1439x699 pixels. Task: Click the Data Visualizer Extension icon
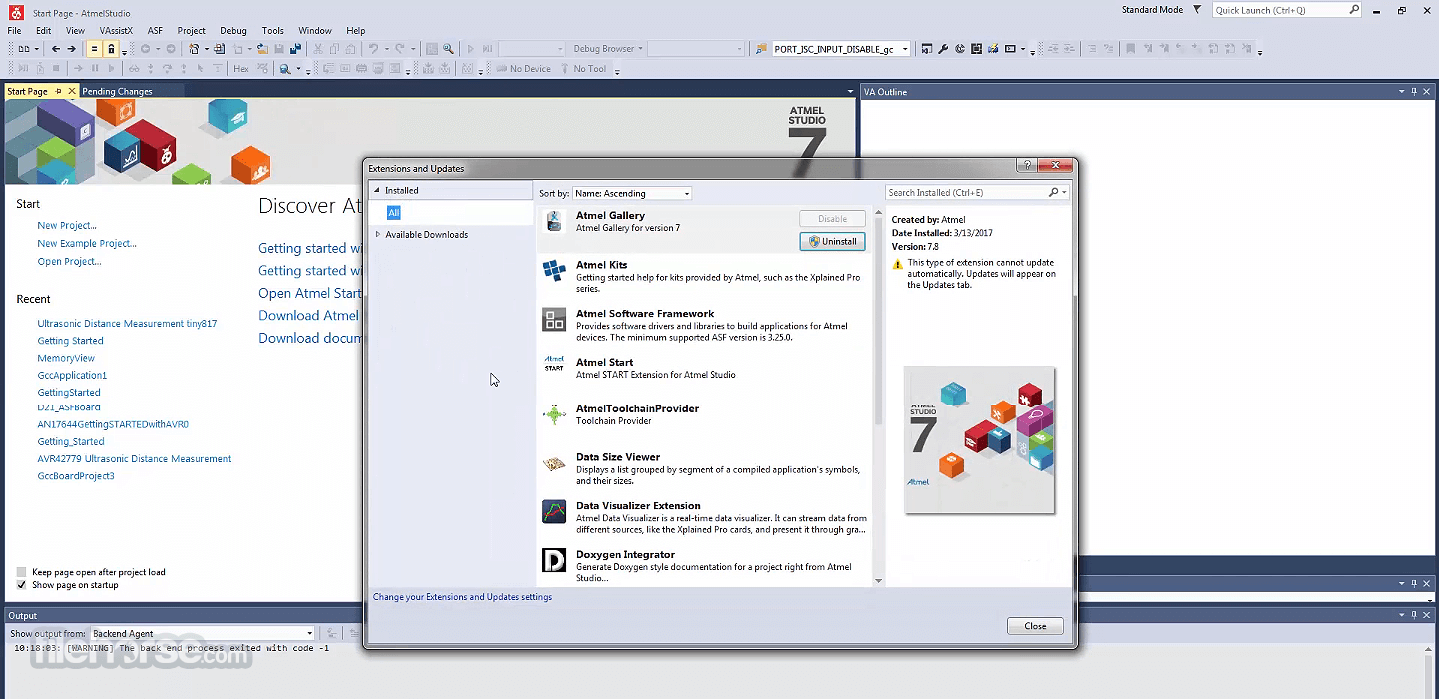[554, 512]
